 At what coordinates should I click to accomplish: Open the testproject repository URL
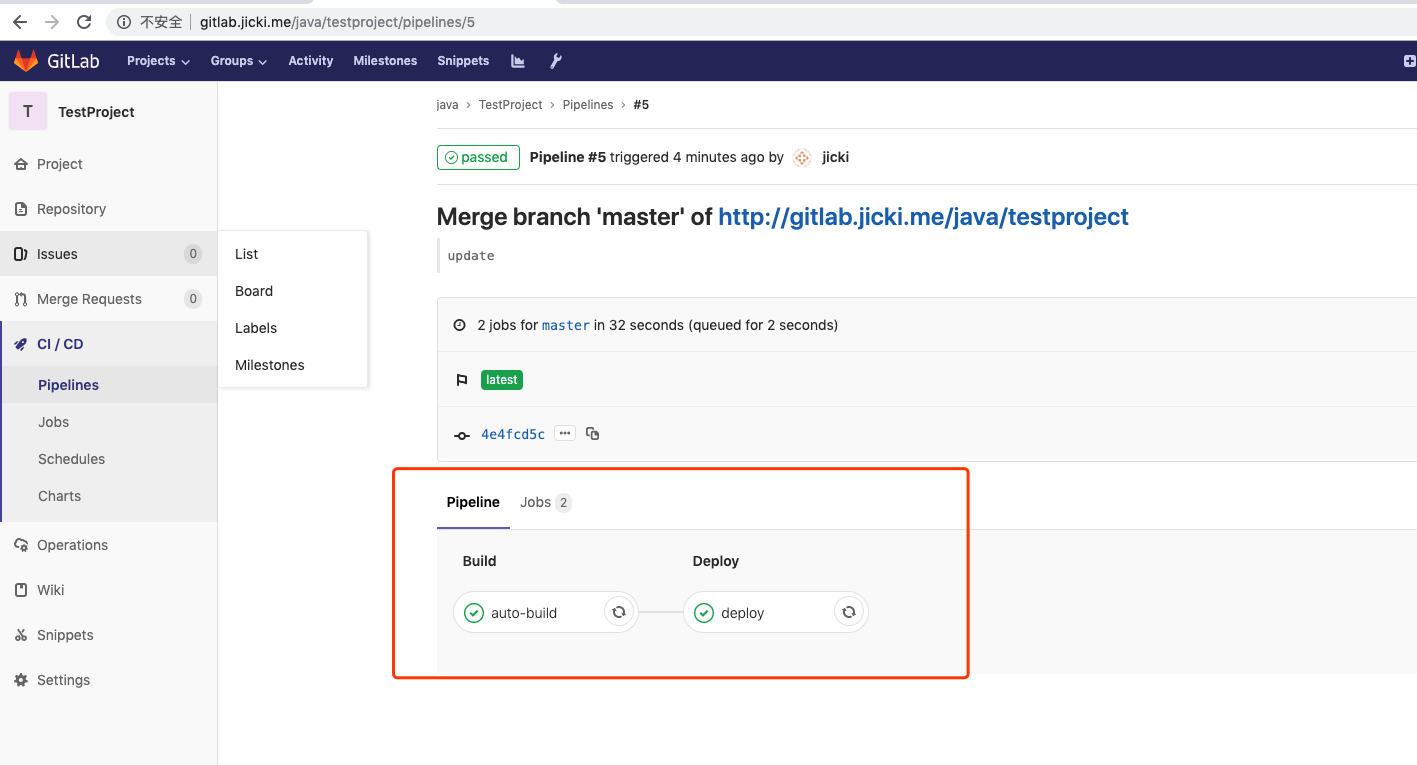pyautogui.click(x=923, y=216)
